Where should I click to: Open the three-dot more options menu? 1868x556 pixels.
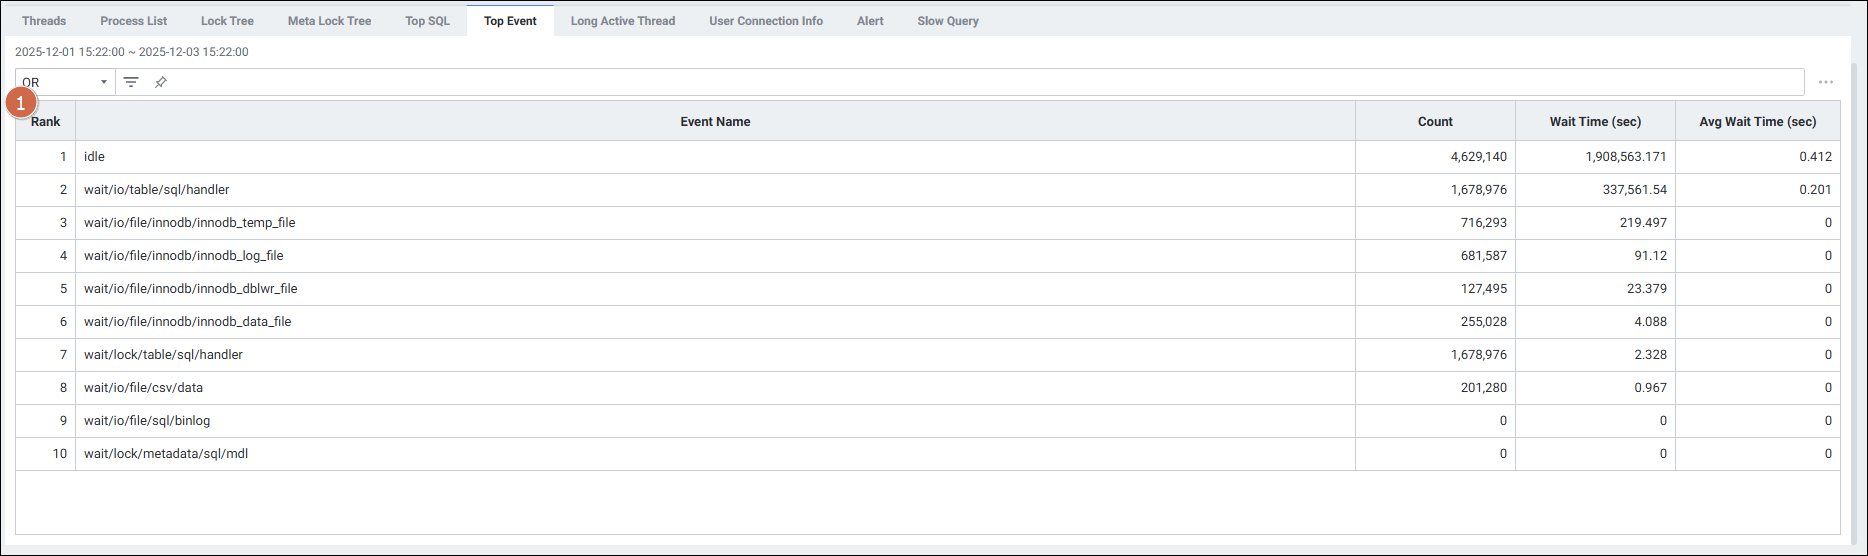pos(1825,82)
